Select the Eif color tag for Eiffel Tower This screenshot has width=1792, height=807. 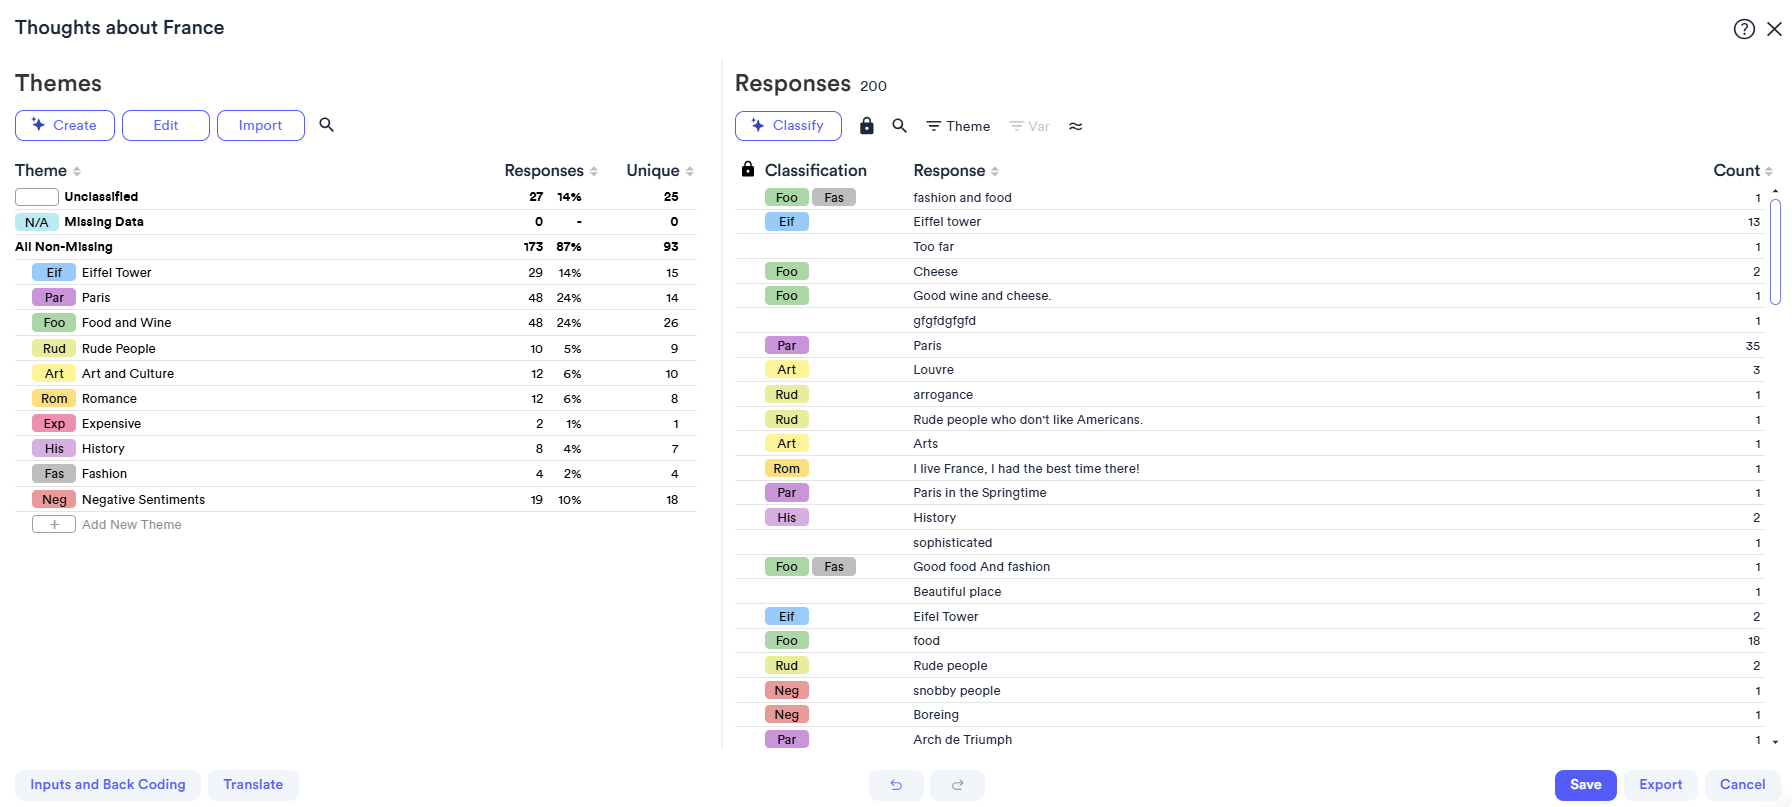(x=54, y=273)
